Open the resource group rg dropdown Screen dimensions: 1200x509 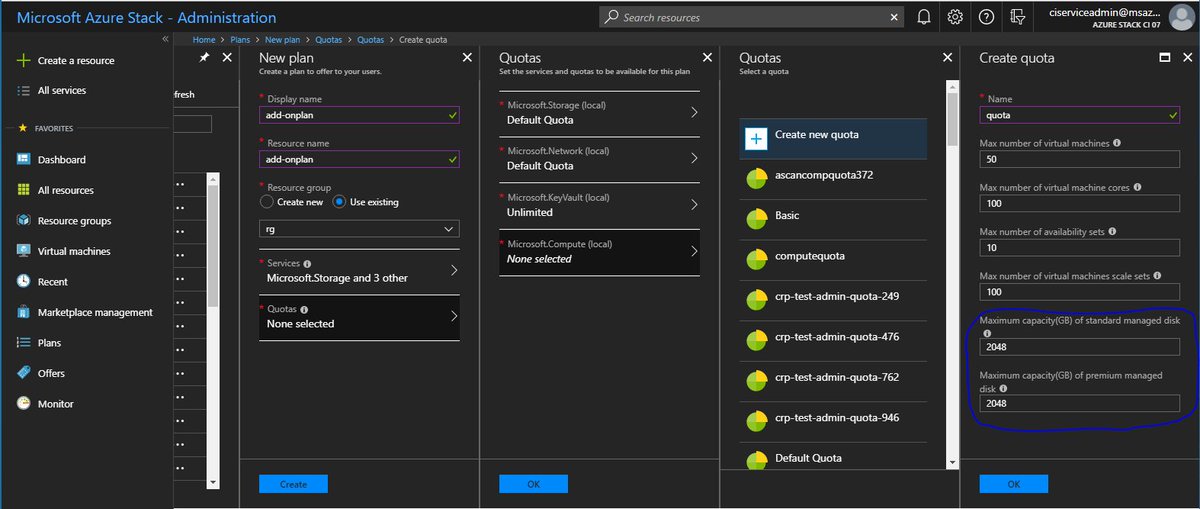(x=359, y=229)
